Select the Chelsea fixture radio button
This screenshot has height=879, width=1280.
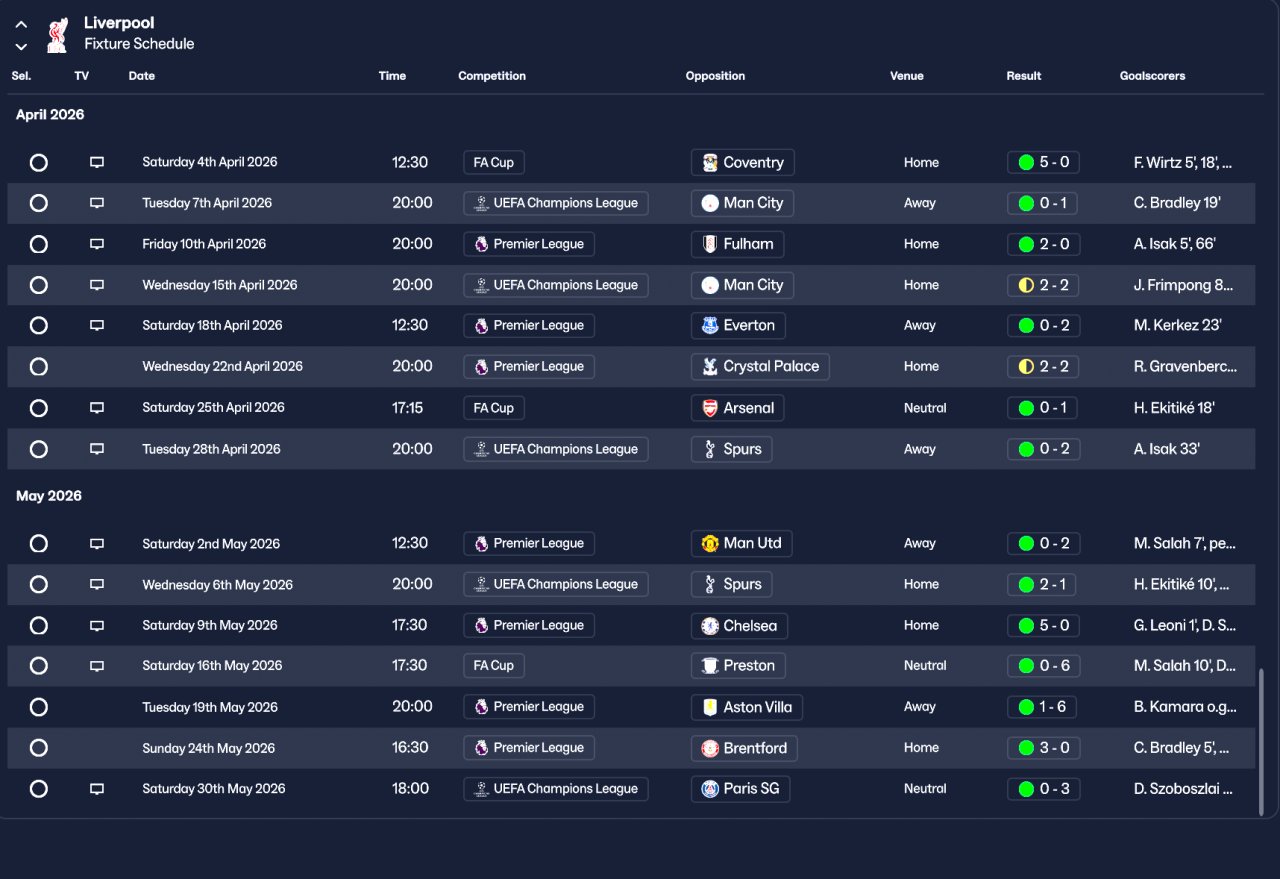38,625
